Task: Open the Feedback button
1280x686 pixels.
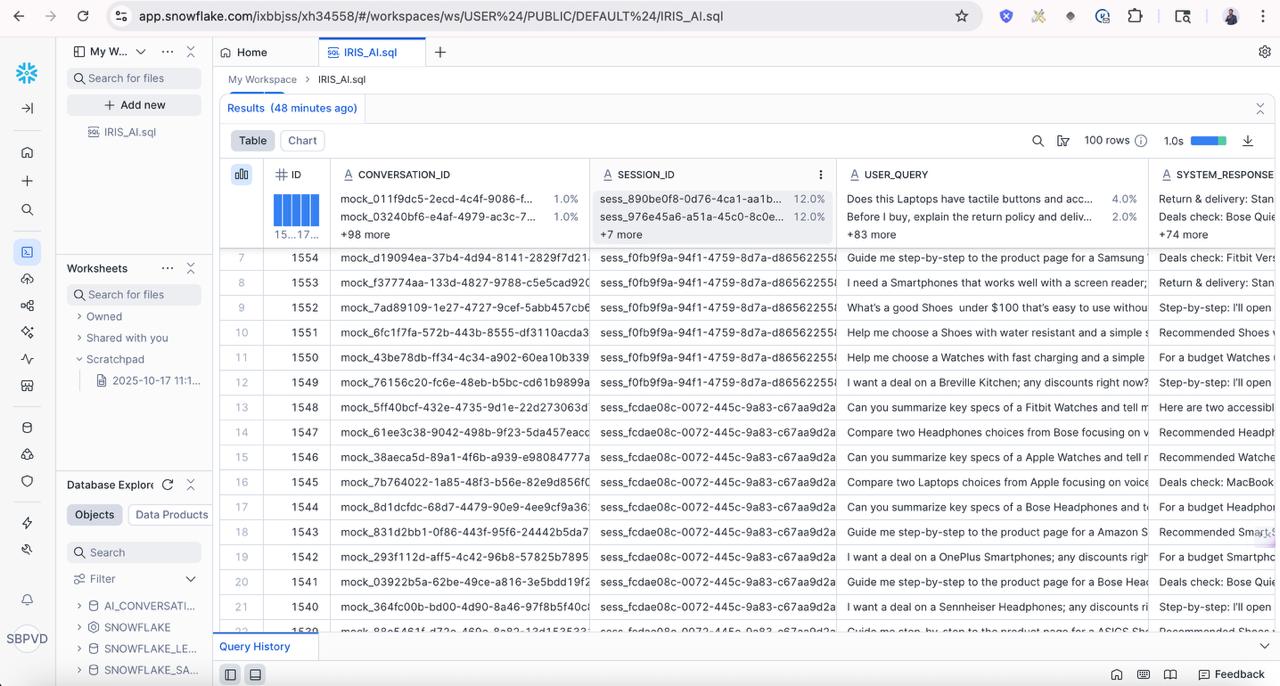Action: pos(1232,674)
